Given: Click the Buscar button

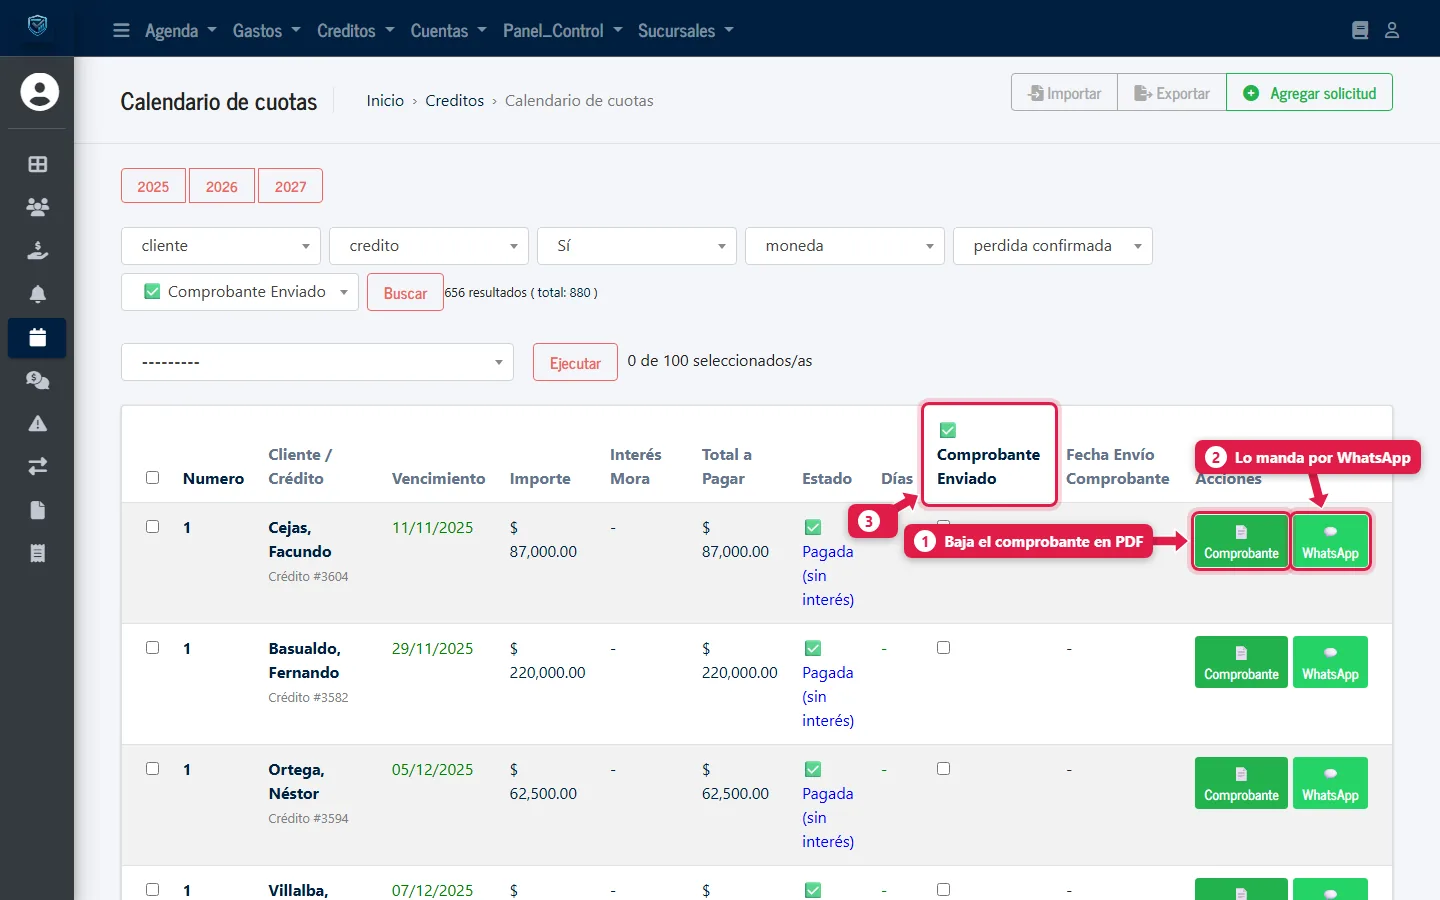Looking at the screenshot, I should pos(405,293).
